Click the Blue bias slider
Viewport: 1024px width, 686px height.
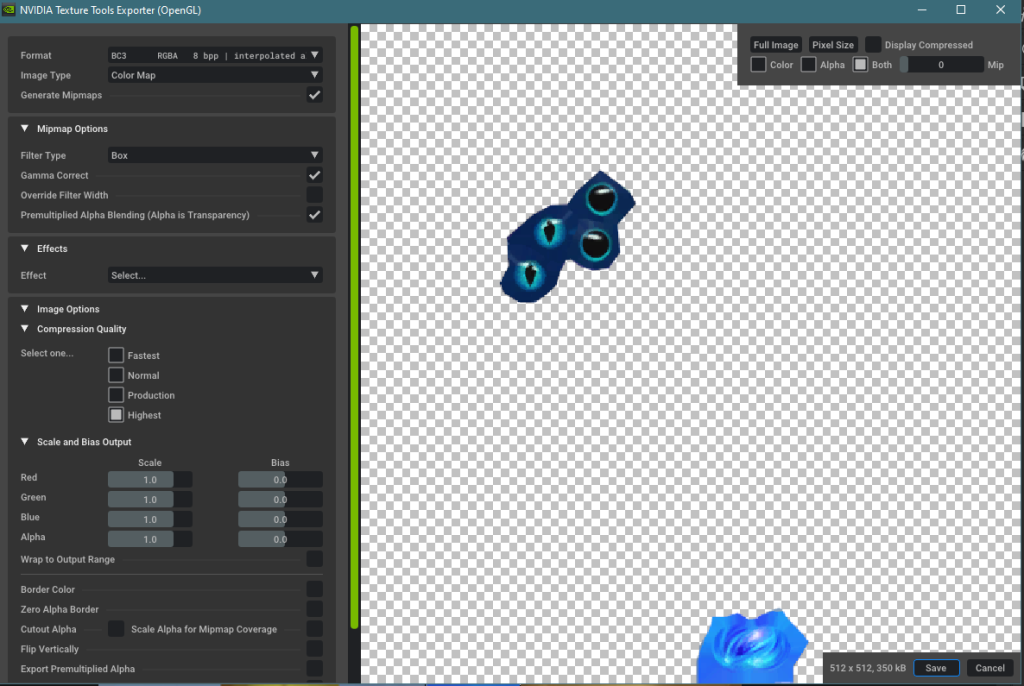coord(280,519)
